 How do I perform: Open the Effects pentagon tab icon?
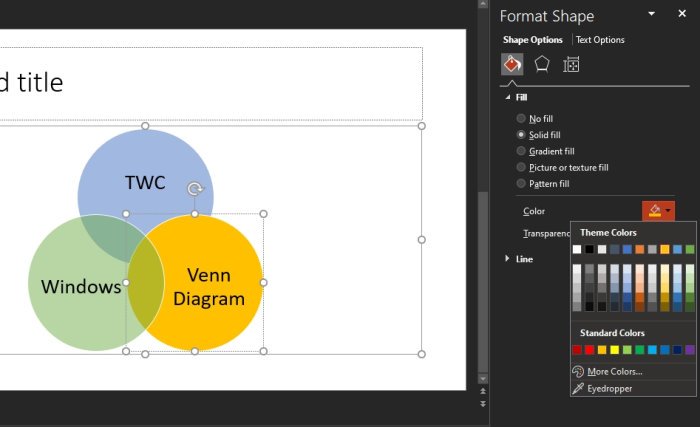pyautogui.click(x=542, y=64)
